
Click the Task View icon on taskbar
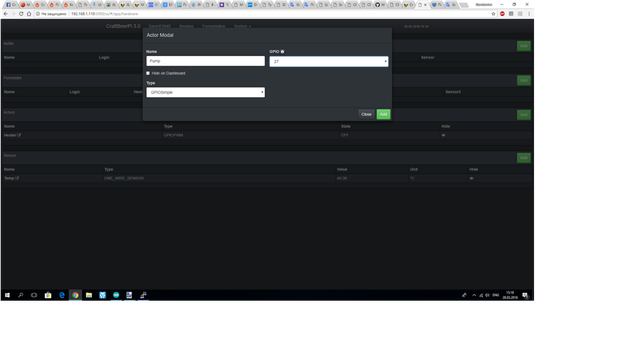click(34, 295)
